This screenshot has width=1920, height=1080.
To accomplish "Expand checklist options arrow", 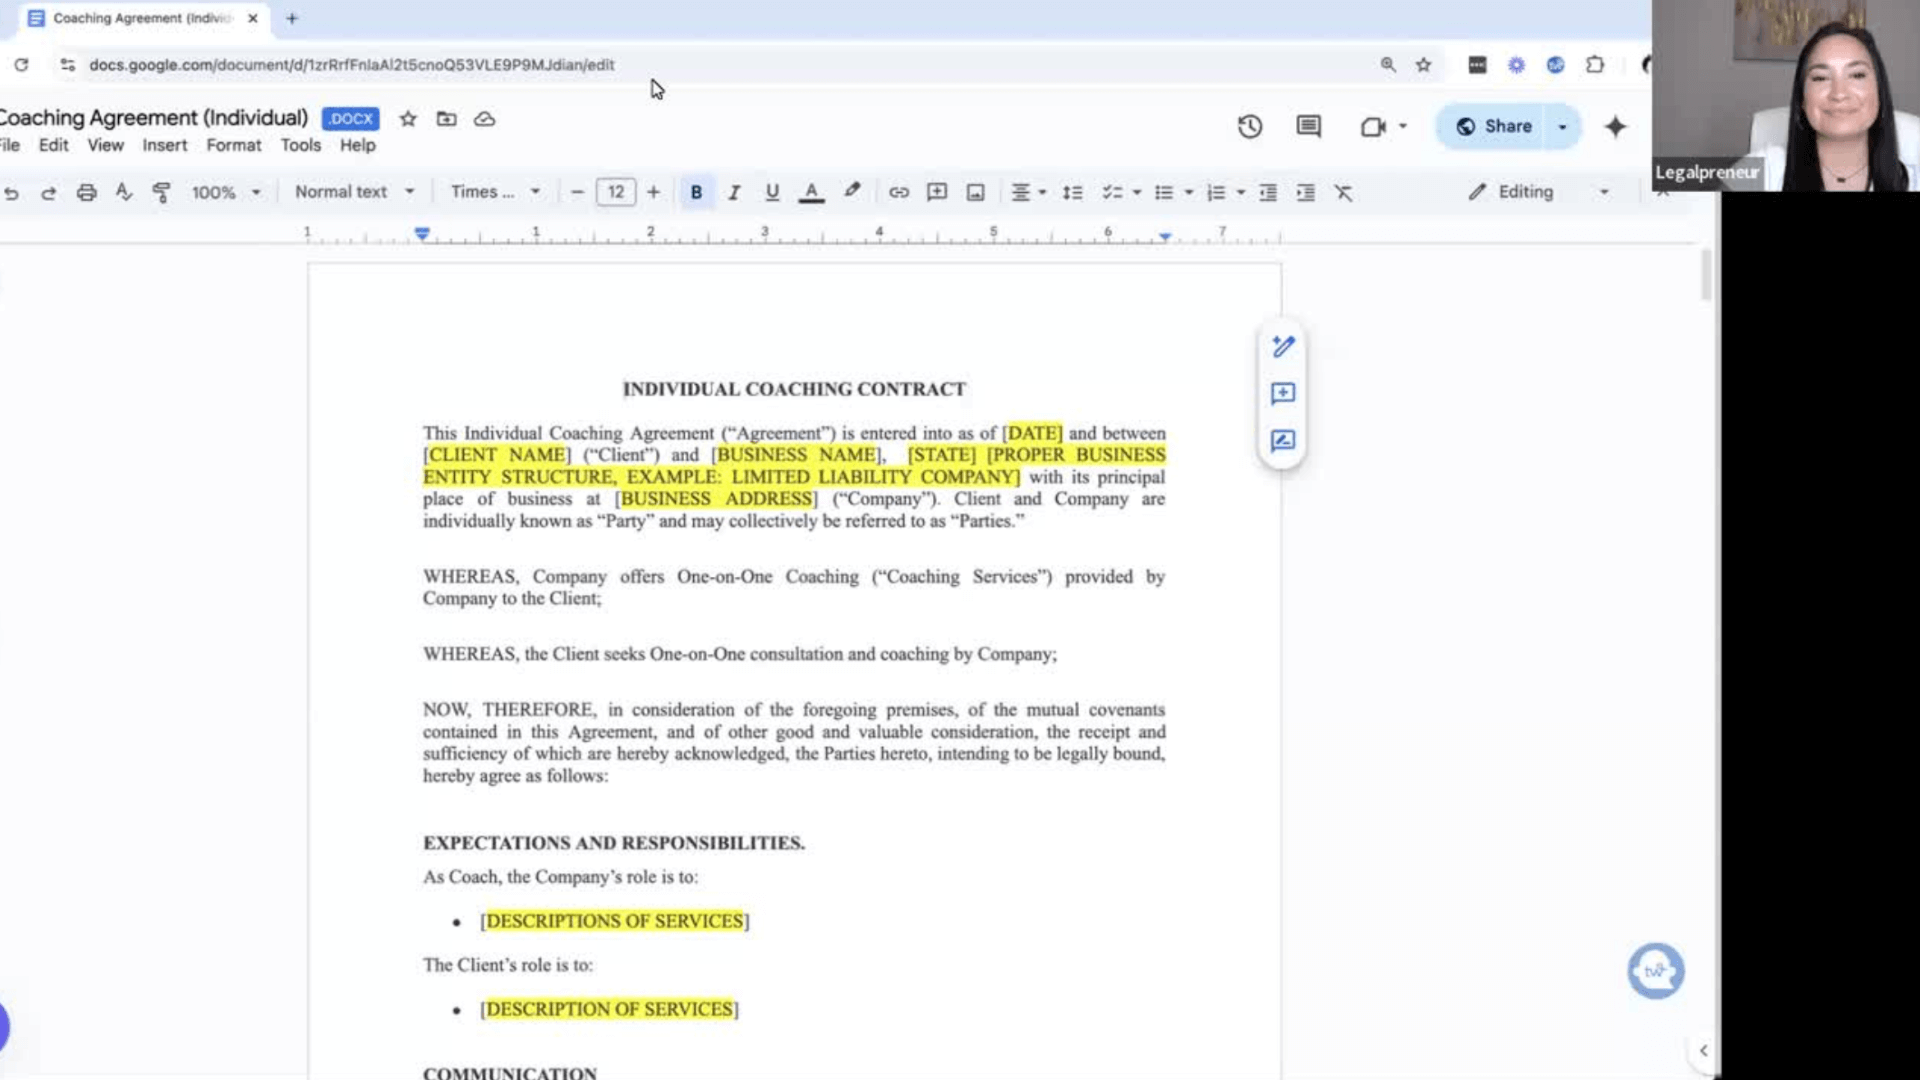I will pyautogui.click(x=1137, y=192).
